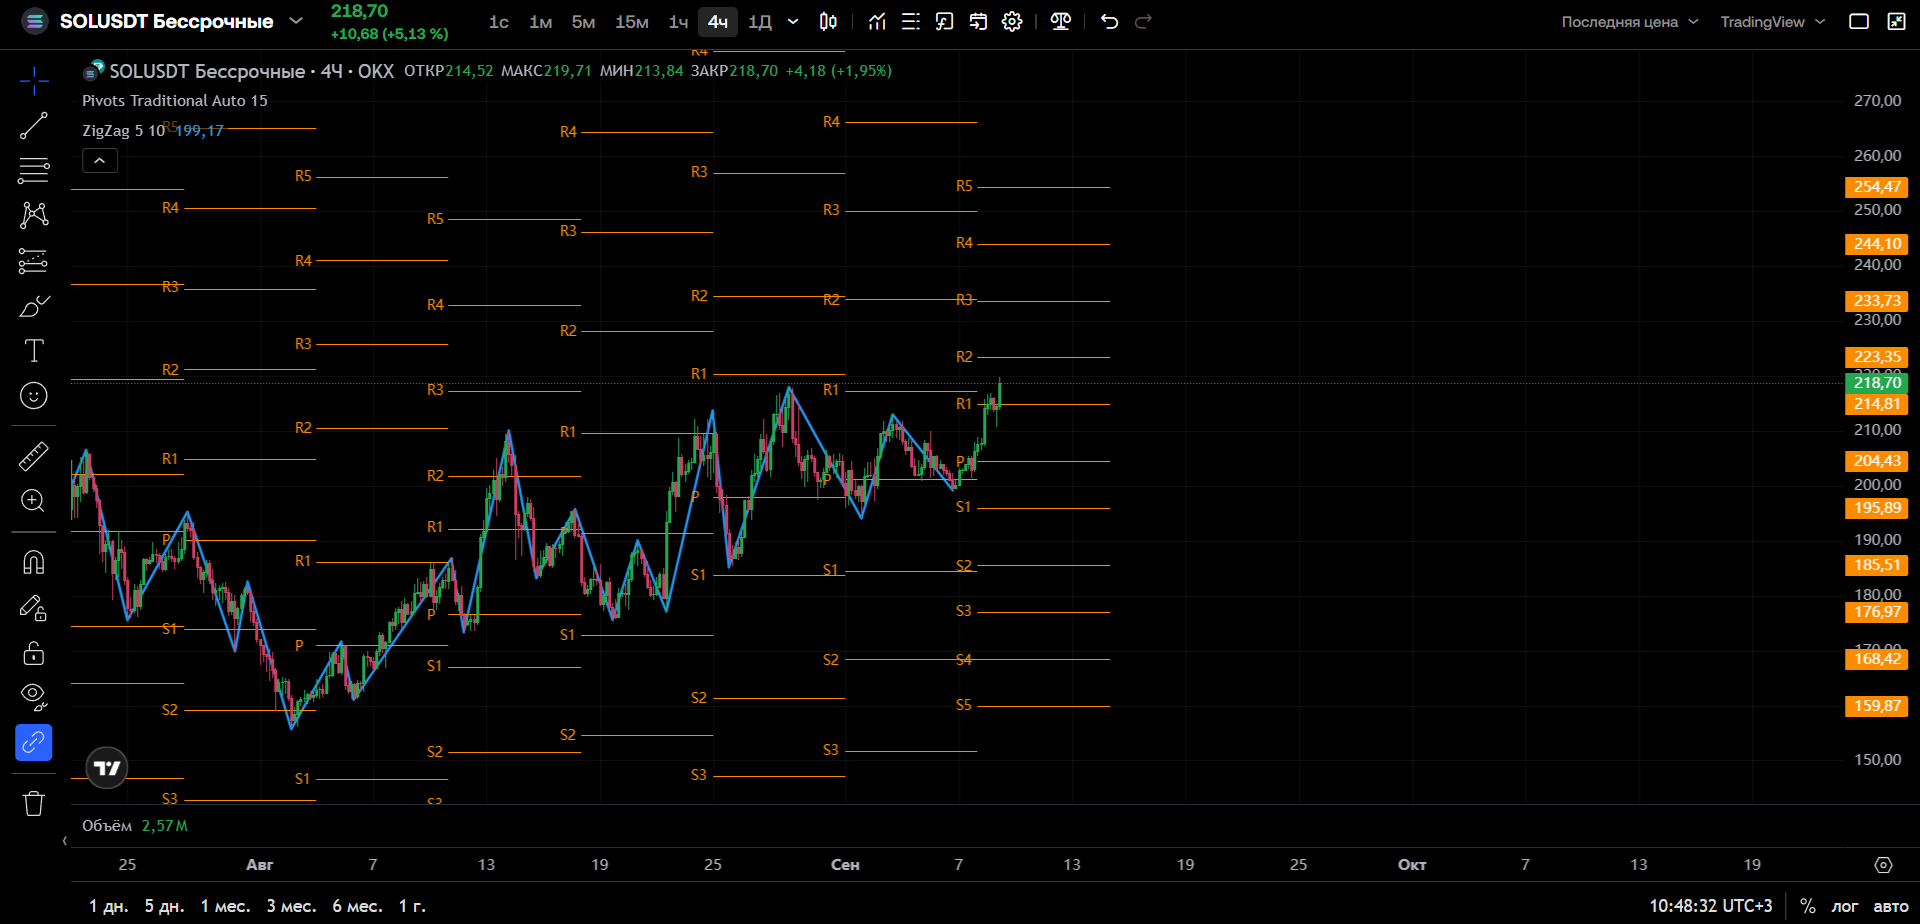Set chart range to 1 мес.

pyautogui.click(x=225, y=906)
